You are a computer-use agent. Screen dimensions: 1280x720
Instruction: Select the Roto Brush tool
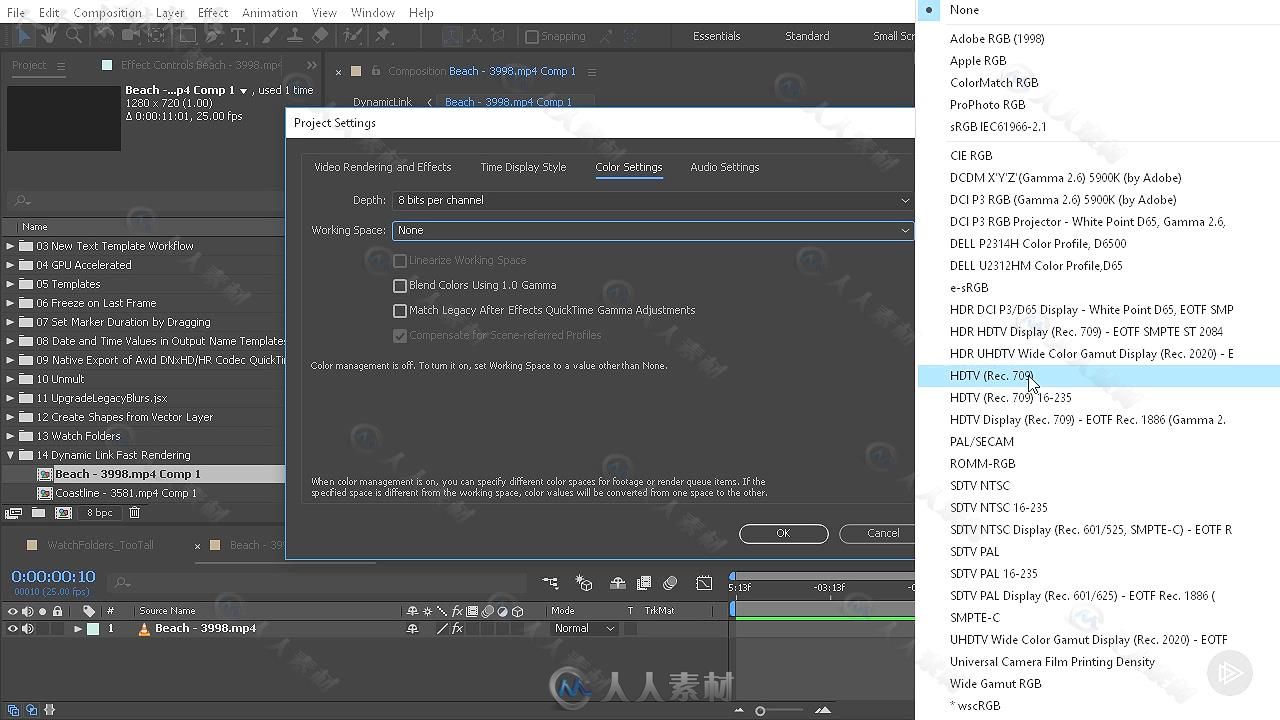point(351,36)
